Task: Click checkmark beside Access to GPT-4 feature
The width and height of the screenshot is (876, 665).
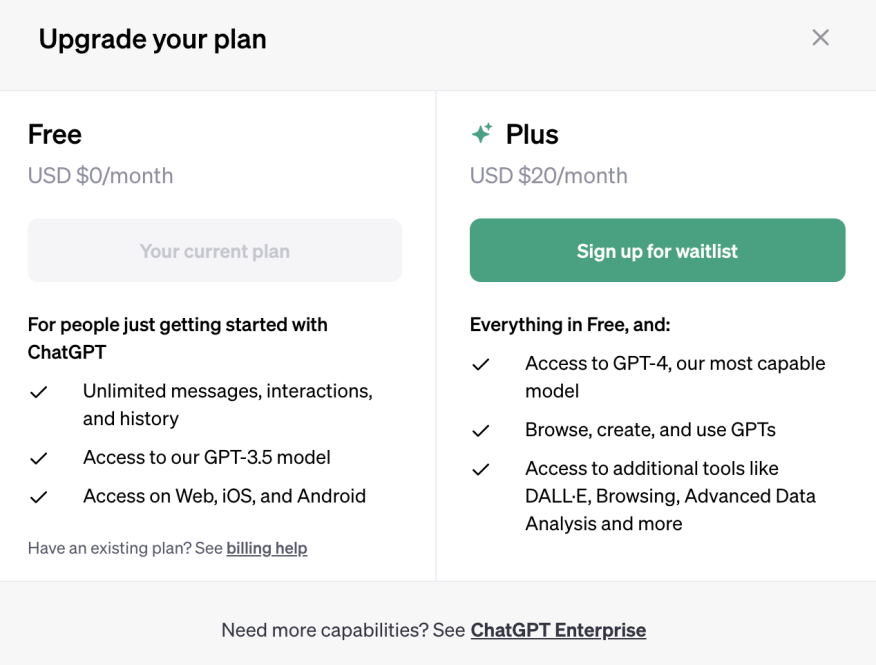Action: [x=481, y=363]
